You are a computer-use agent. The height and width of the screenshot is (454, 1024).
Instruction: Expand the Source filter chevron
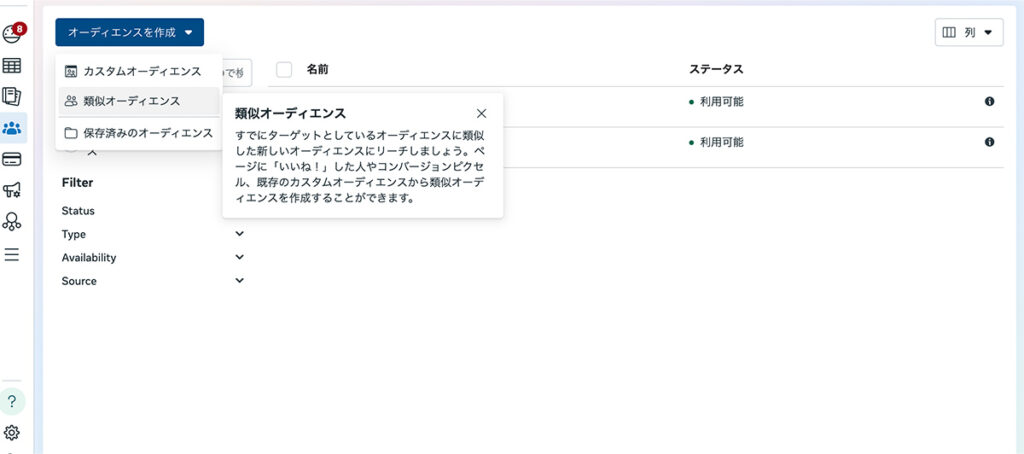[240, 281]
